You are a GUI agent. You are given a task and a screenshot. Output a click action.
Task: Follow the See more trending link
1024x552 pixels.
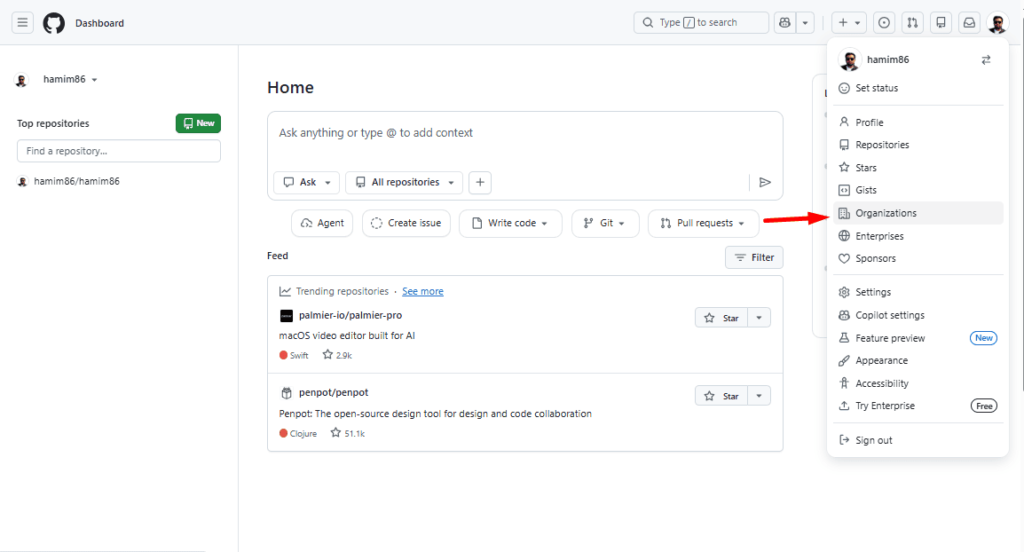pos(423,291)
